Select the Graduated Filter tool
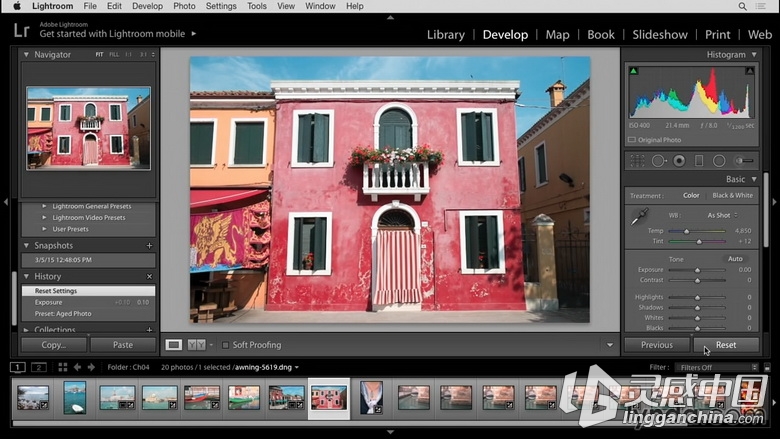Screen dimensions: 780x439 coord(699,161)
